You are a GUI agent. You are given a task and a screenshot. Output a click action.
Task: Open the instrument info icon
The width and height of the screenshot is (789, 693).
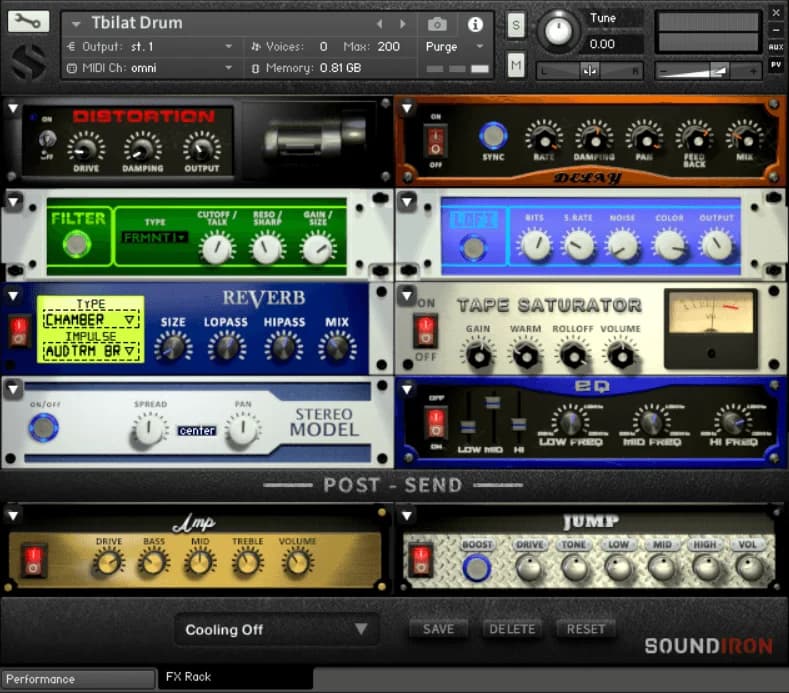[475, 24]
